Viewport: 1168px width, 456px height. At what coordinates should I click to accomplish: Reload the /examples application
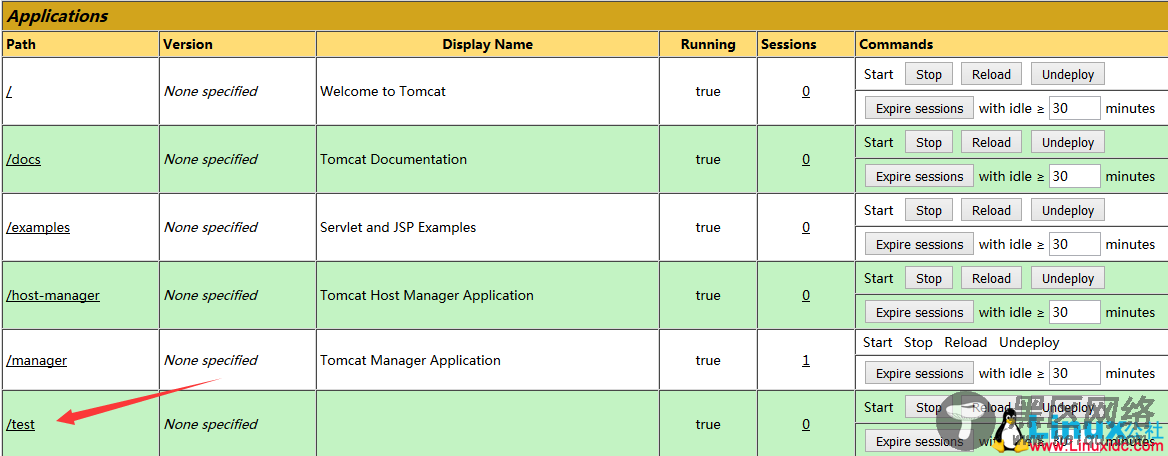pos(991,211)
